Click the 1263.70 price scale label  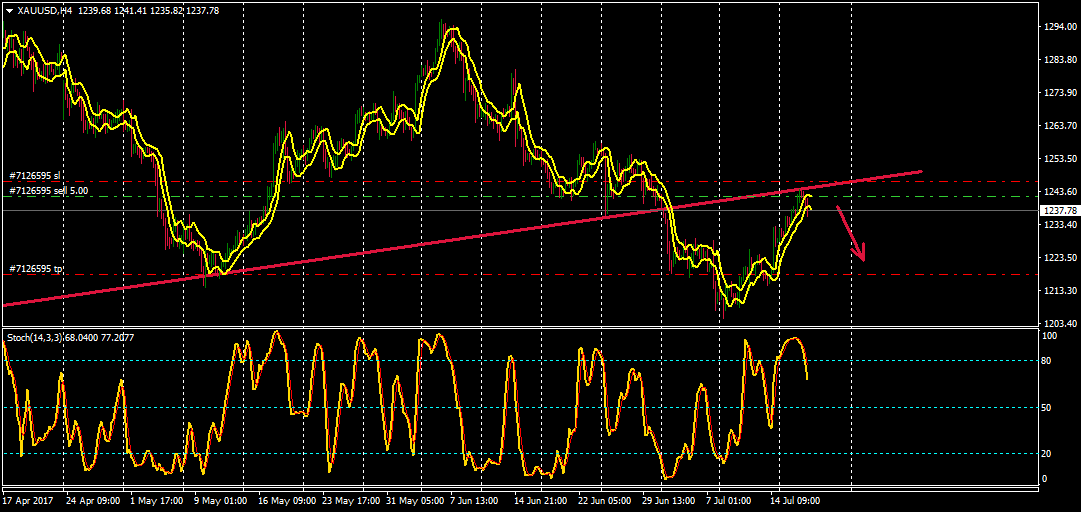pyautogui.click(x=1060, y=125)
